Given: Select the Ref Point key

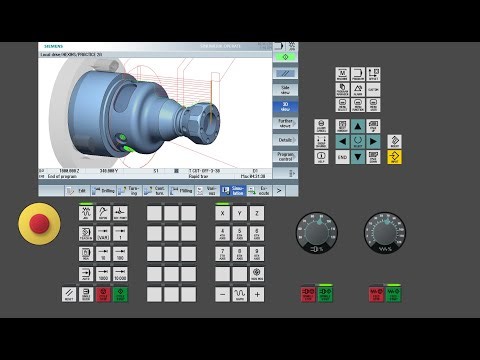Looking at the screenshot, I should click(x=120, y=213).
